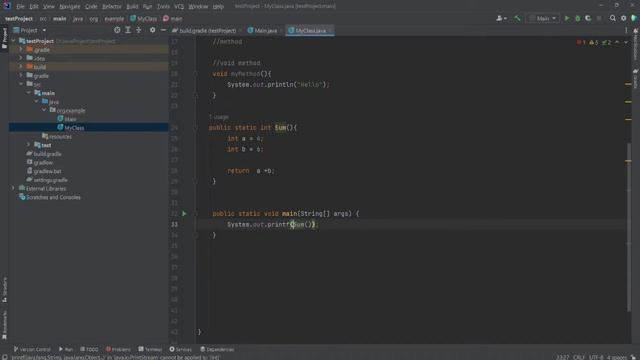Click the Select Opened File target icon

(117, 30)
